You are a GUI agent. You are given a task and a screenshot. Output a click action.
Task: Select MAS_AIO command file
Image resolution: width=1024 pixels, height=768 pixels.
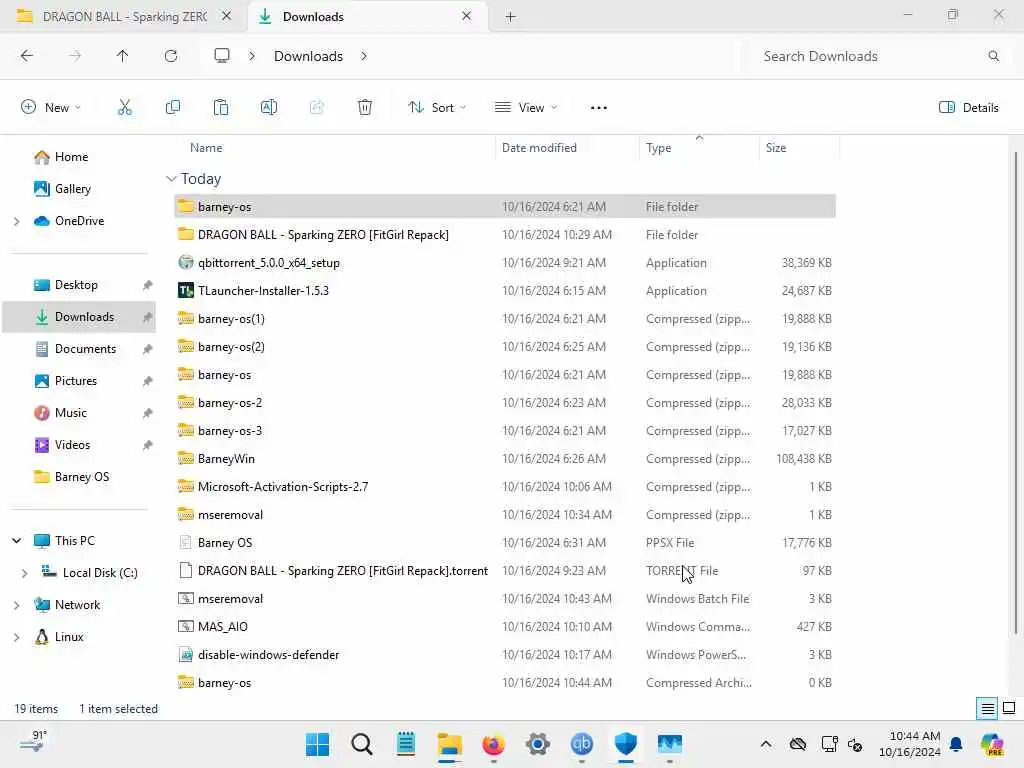pyautogui.click(x=505, y=627)
